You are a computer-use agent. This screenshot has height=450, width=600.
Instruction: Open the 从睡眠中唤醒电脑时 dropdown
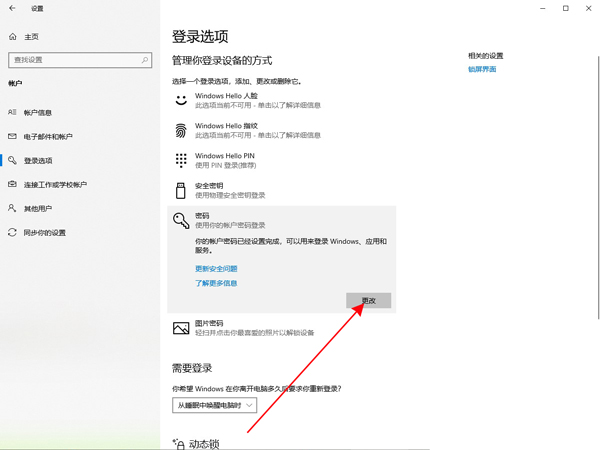[214, 405]
